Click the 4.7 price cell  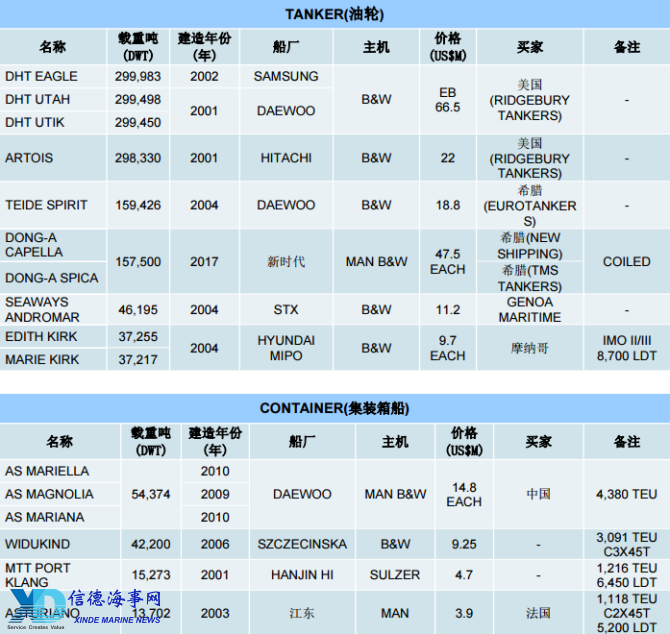tap(464, 575)
